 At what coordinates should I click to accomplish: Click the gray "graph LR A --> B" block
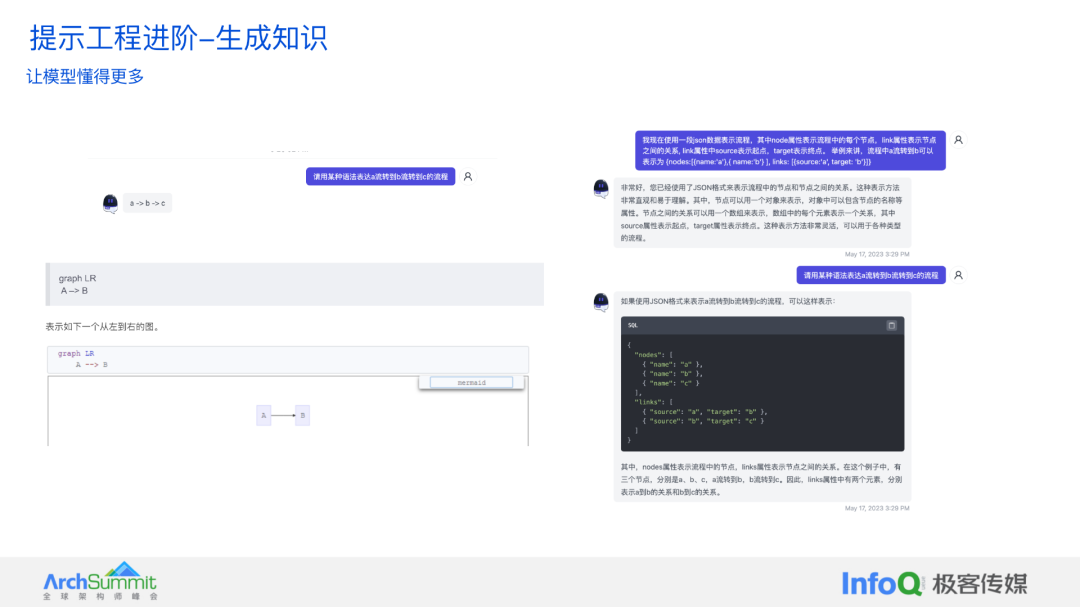click(295, 284)
